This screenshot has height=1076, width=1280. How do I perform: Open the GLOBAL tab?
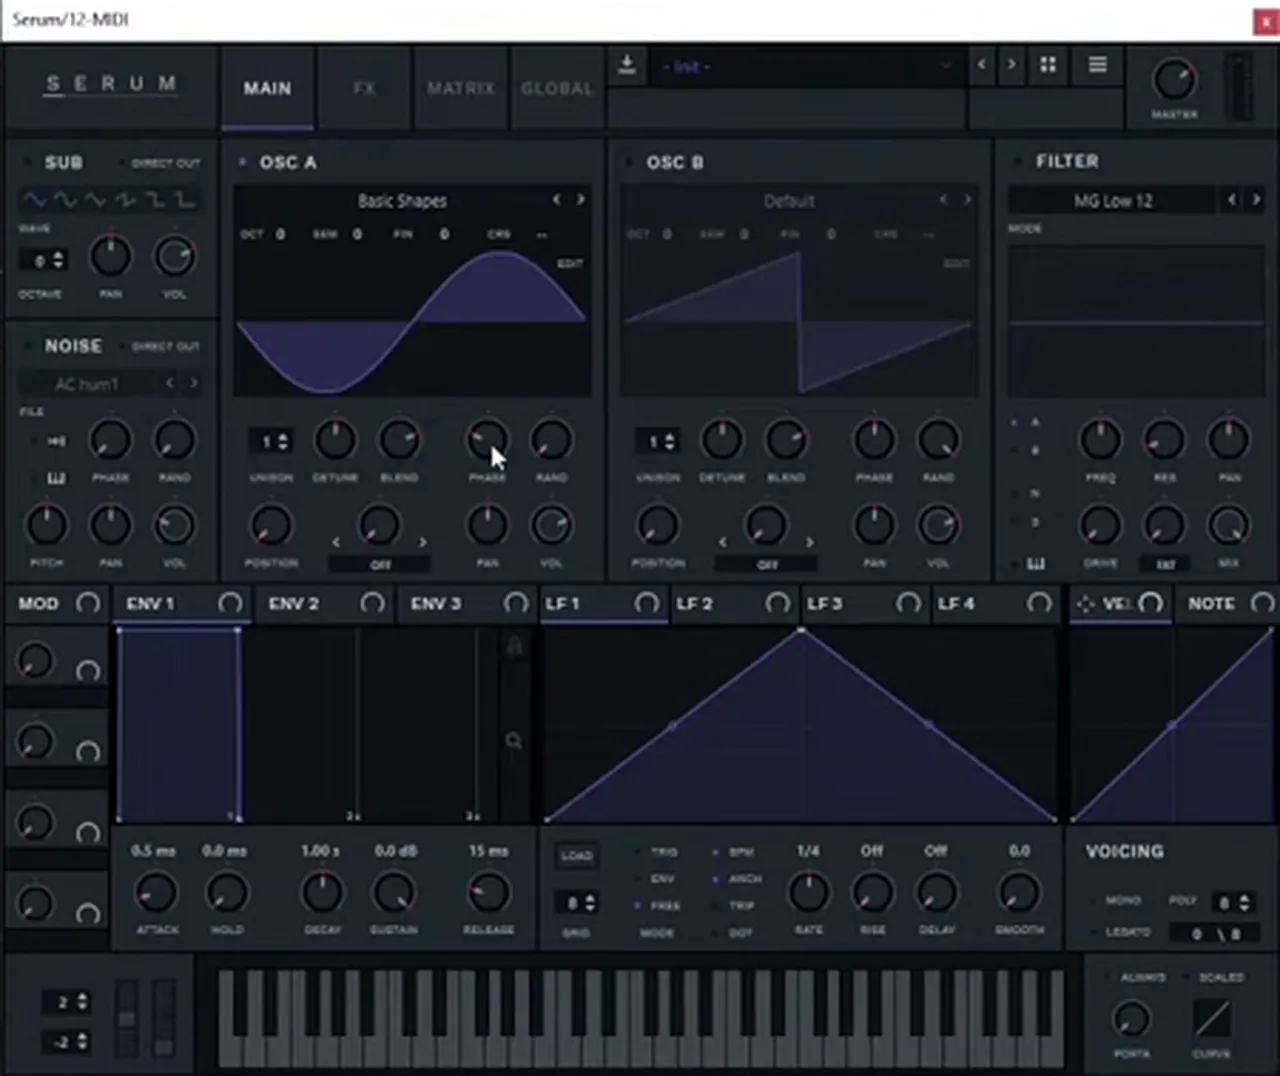pos(556,88)
